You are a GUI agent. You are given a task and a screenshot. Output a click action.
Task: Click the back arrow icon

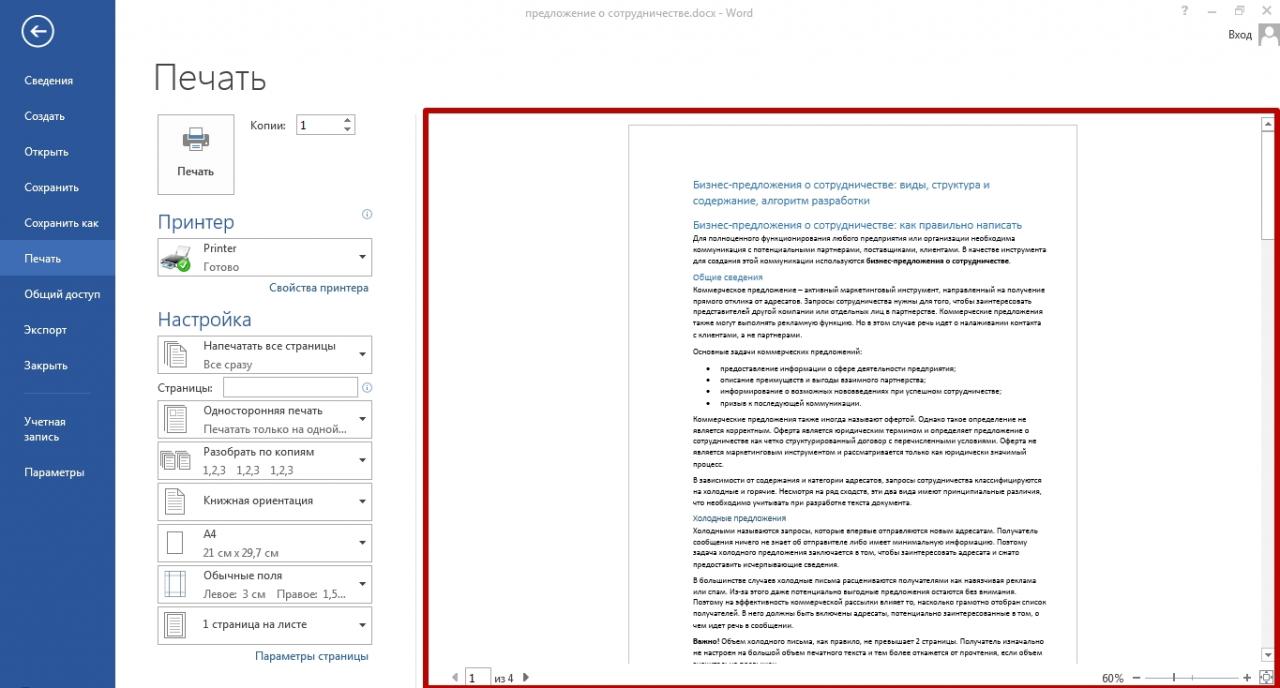(37, 32)
